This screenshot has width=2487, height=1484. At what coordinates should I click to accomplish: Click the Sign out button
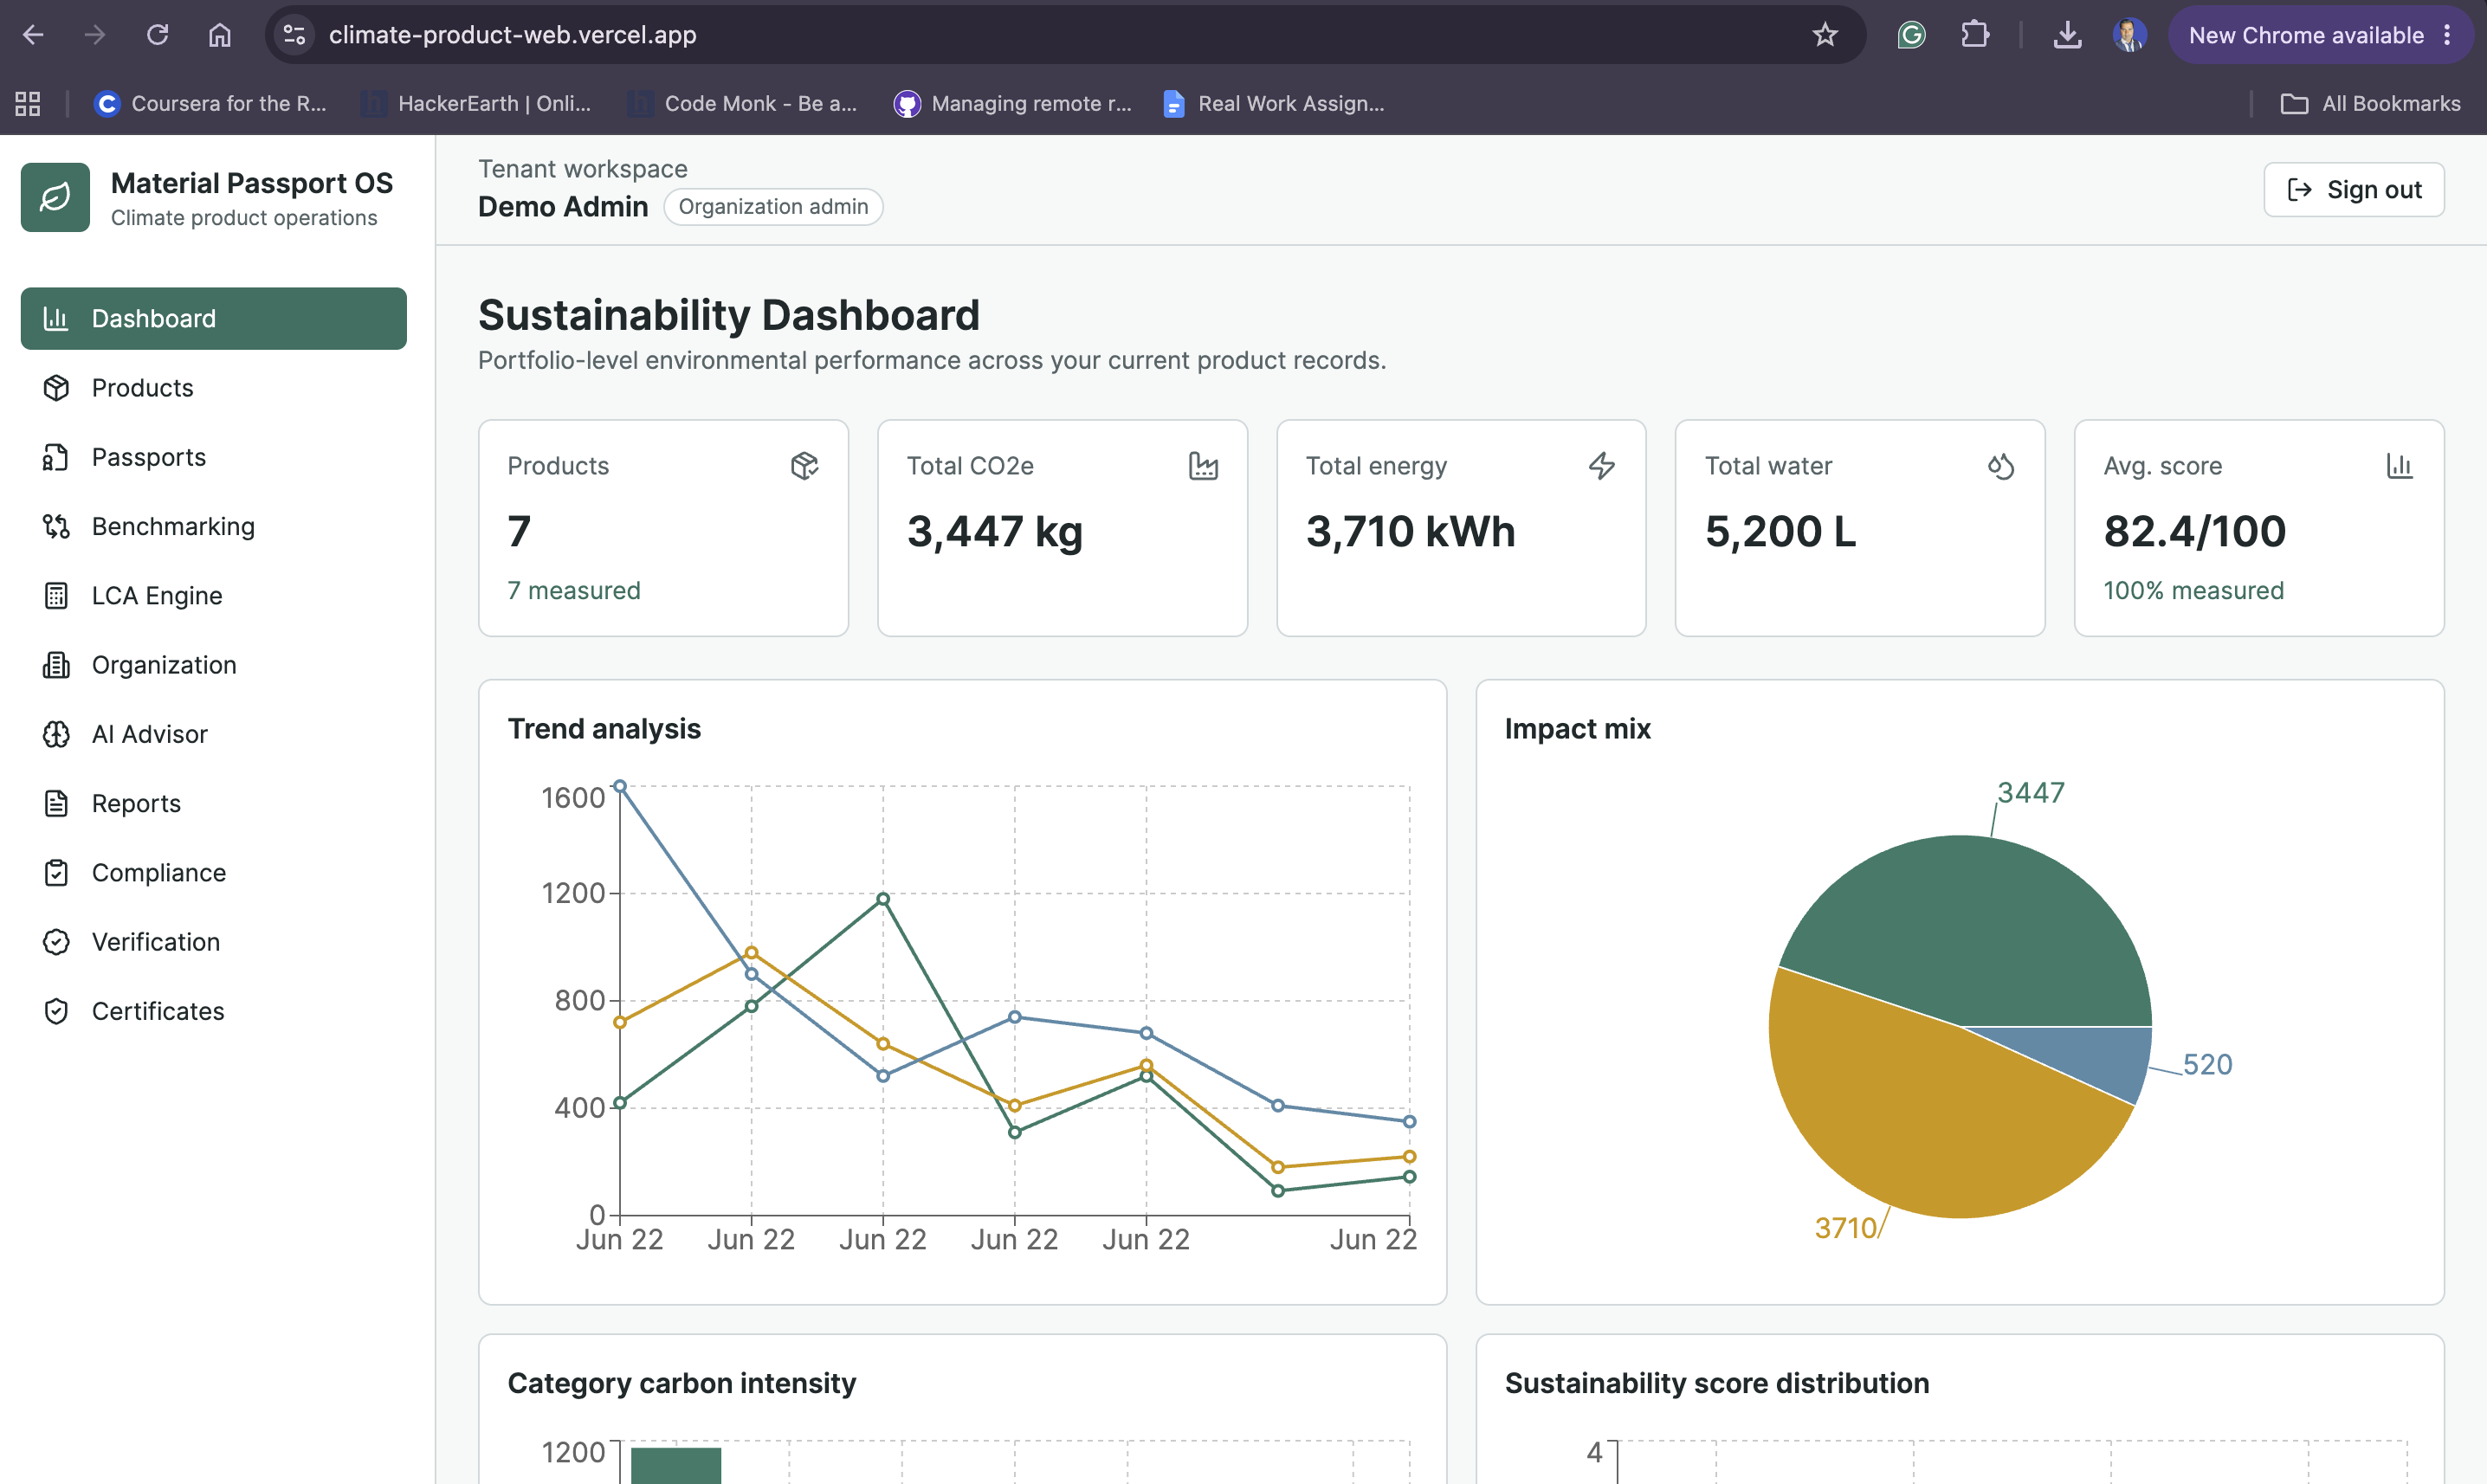click(2353, 189)
